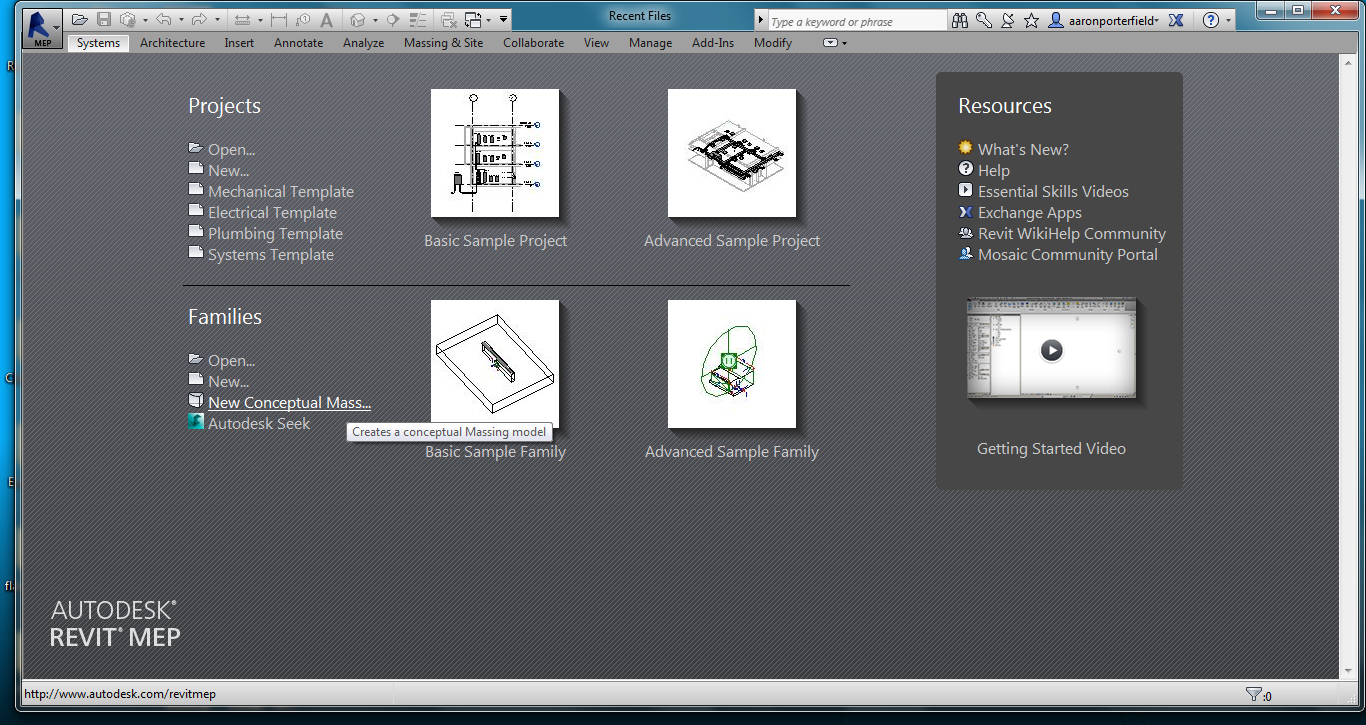
Task: Click the Families New... link
Action: coord(228,382)
